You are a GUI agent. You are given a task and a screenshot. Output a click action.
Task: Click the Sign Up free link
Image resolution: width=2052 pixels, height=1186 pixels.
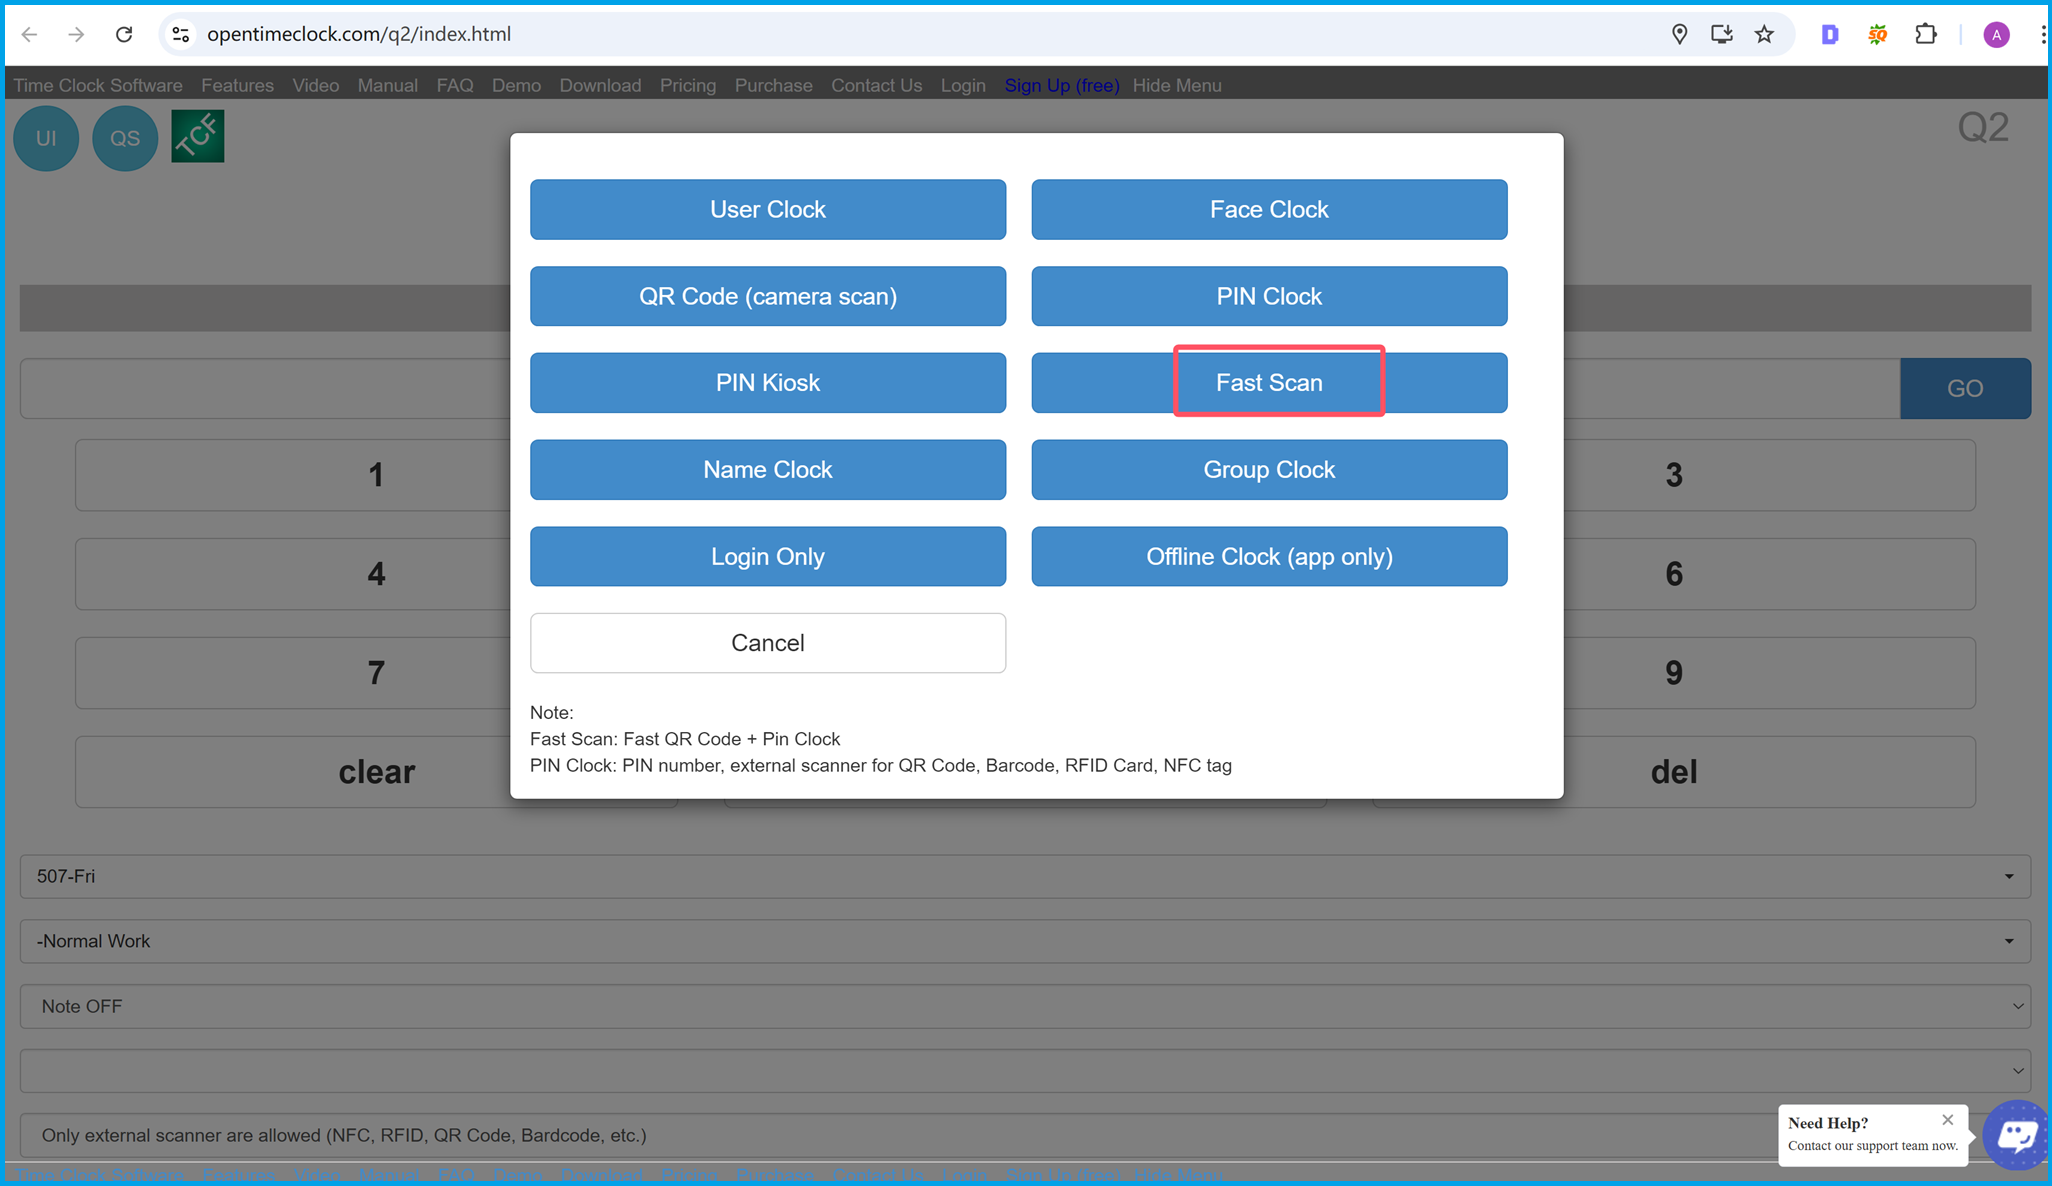[x=1061, y=85]
